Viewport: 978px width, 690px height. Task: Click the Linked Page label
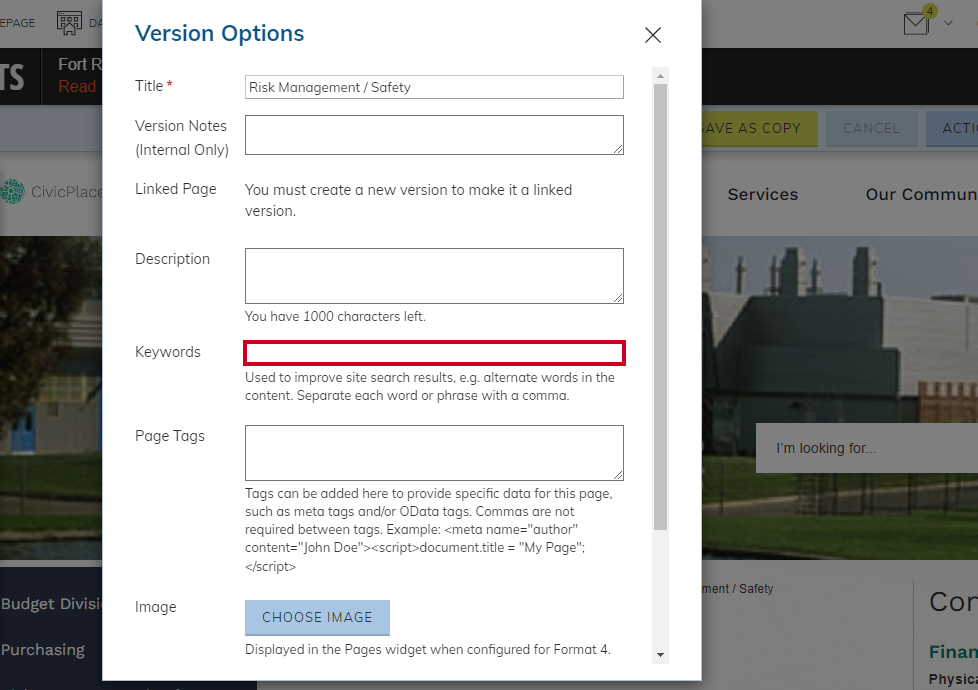click(x=176, y=189)
